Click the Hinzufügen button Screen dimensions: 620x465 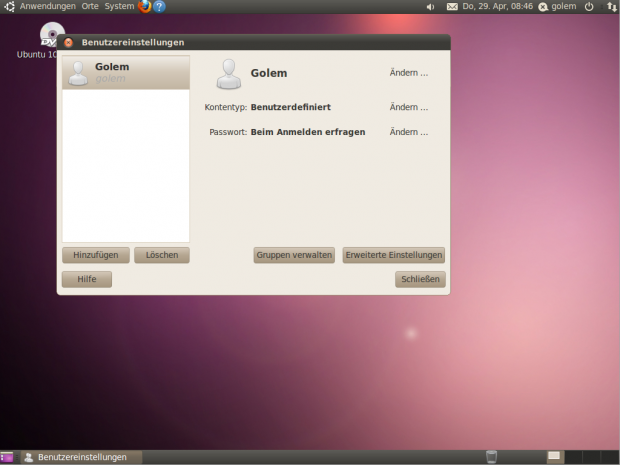pyautogui.click(x=95, y=255)
